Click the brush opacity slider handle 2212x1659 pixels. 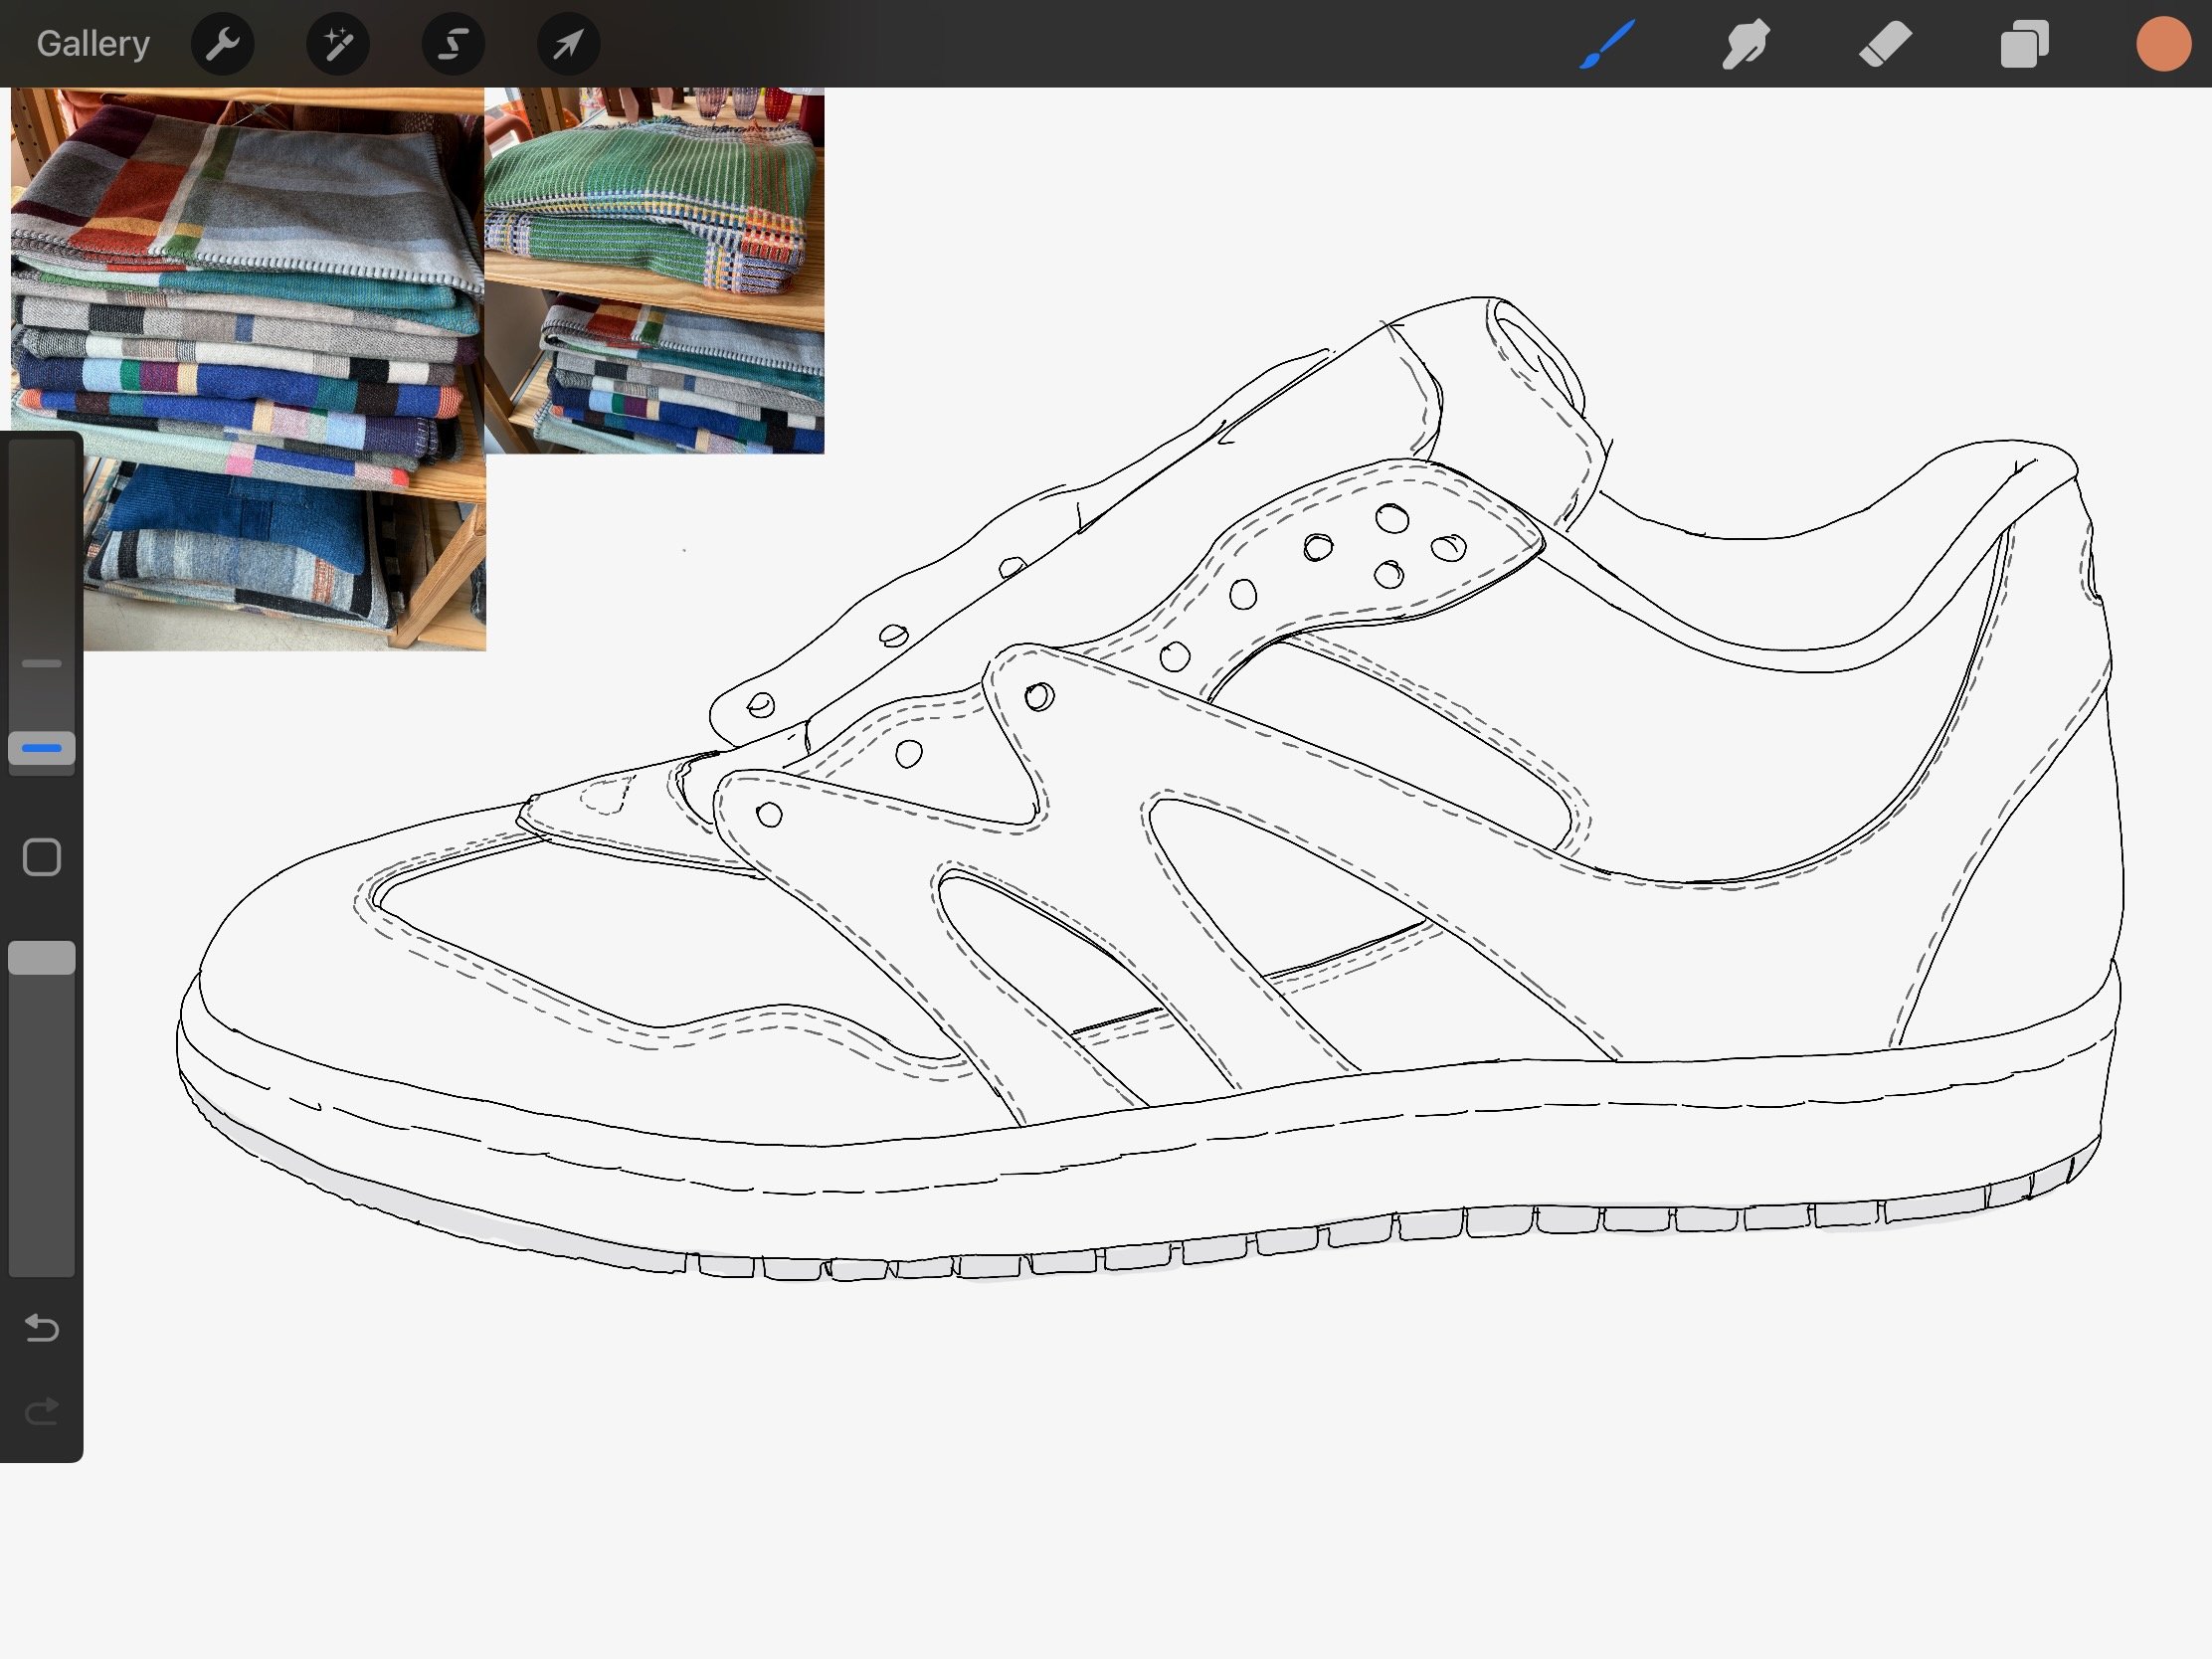pyautogui.click(x=42, y=958)
